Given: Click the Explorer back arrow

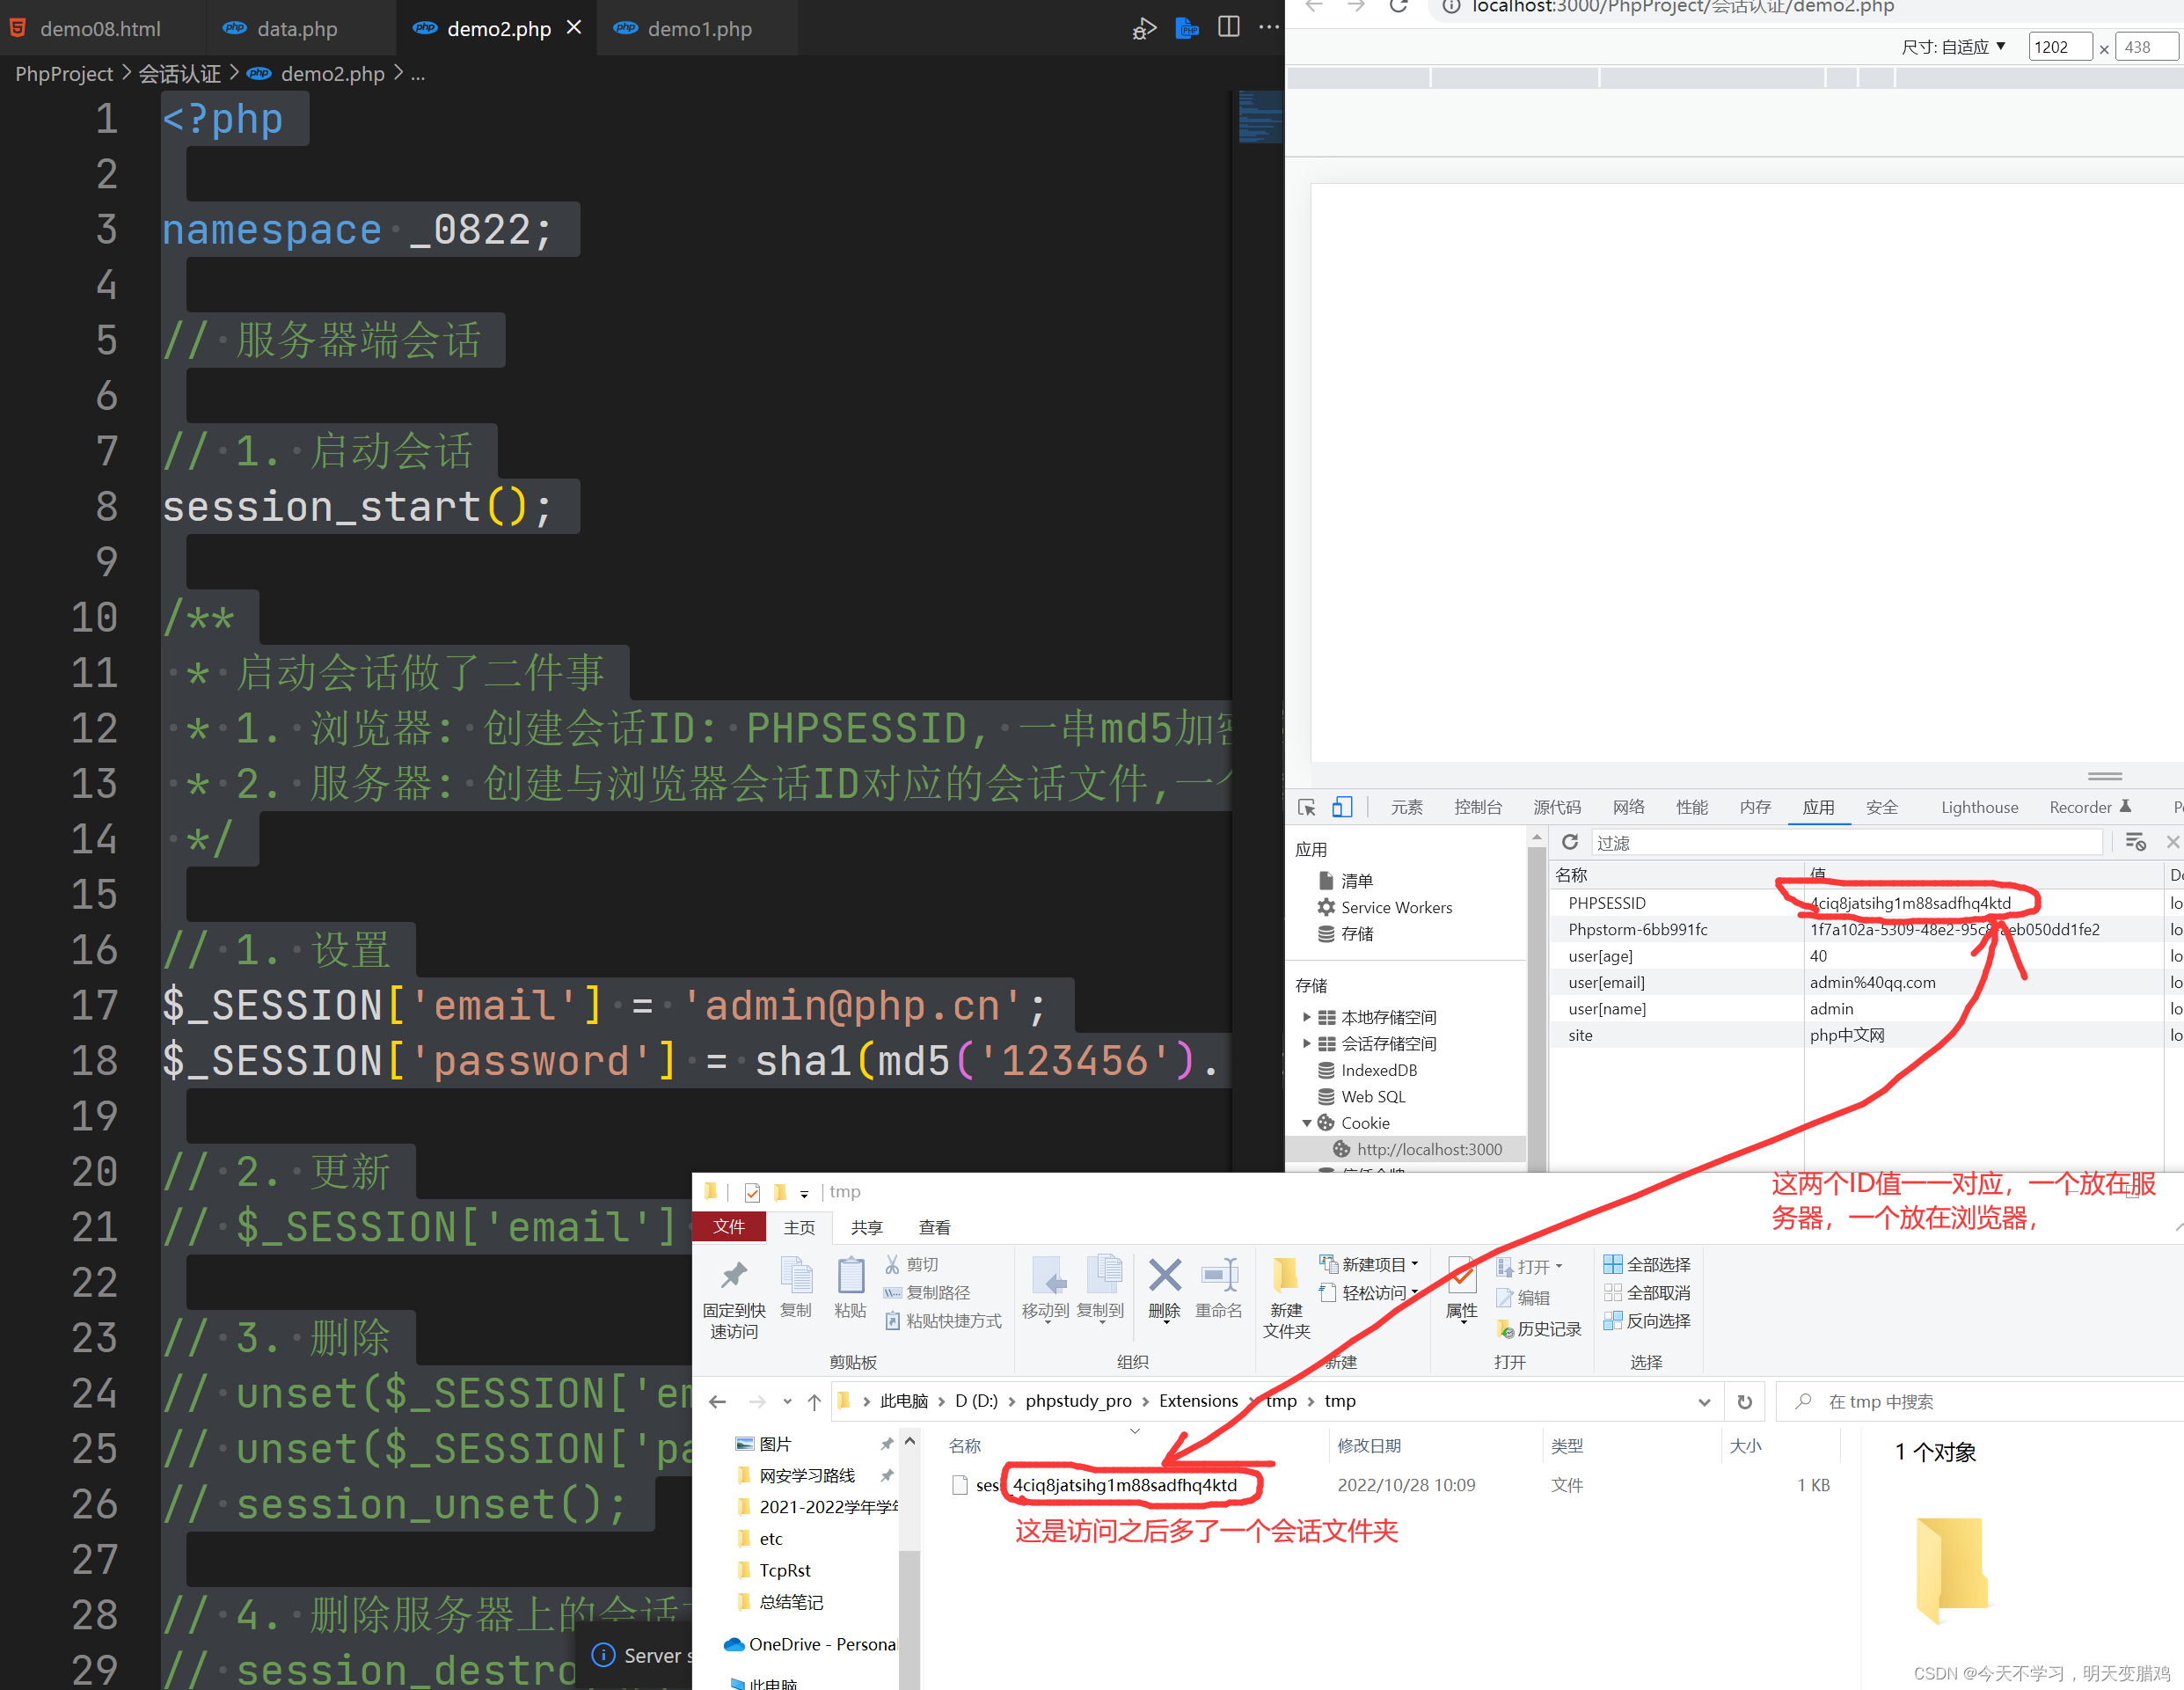Looking at the screenshot, I should click(717, 1401).
